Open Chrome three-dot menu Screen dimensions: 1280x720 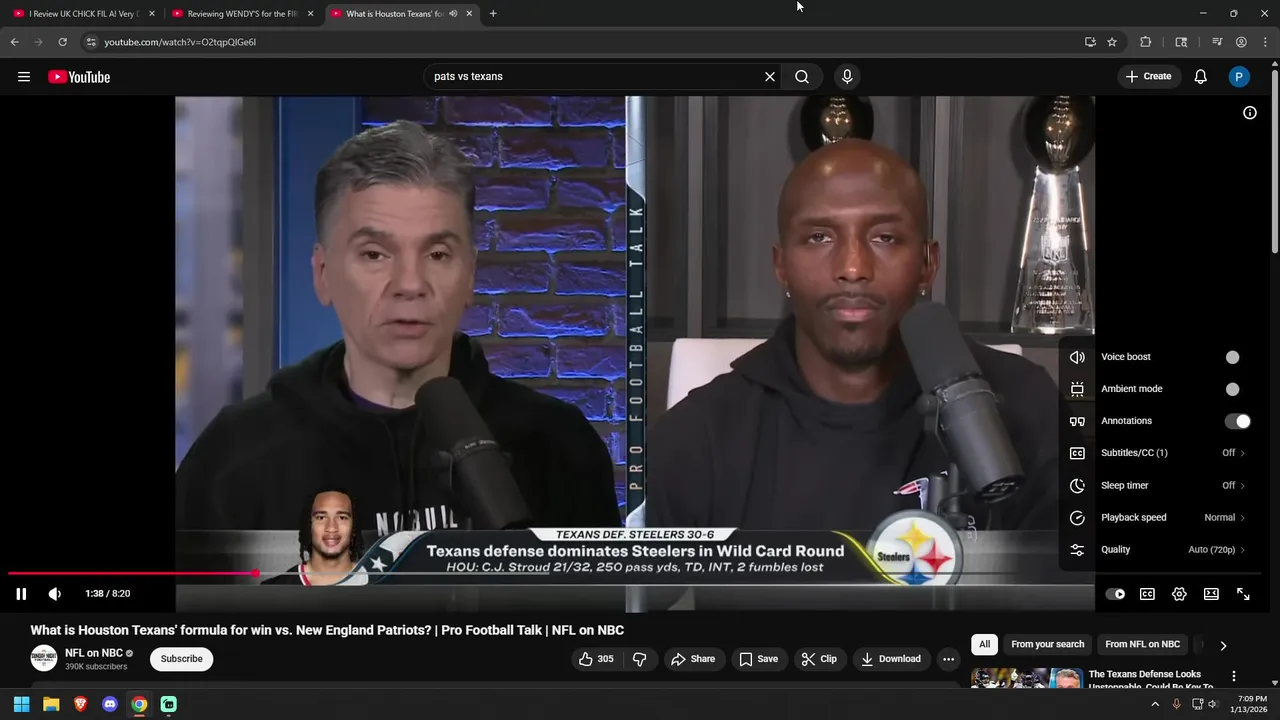tap(1266, 42)
